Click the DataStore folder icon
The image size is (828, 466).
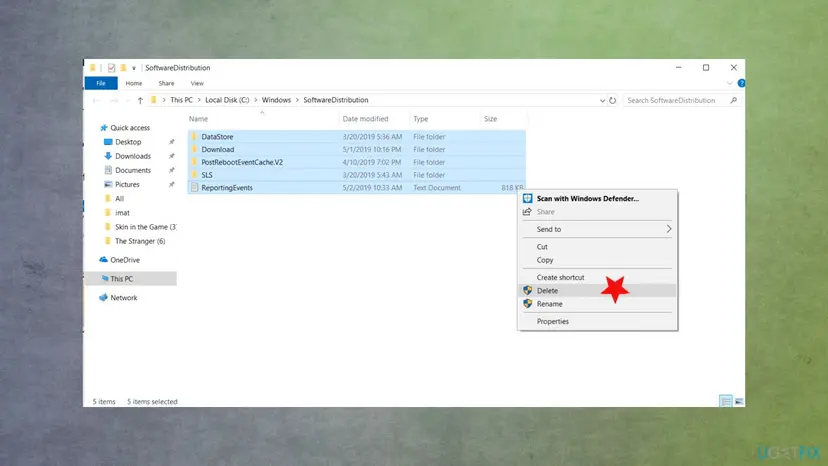click(194, 136)
